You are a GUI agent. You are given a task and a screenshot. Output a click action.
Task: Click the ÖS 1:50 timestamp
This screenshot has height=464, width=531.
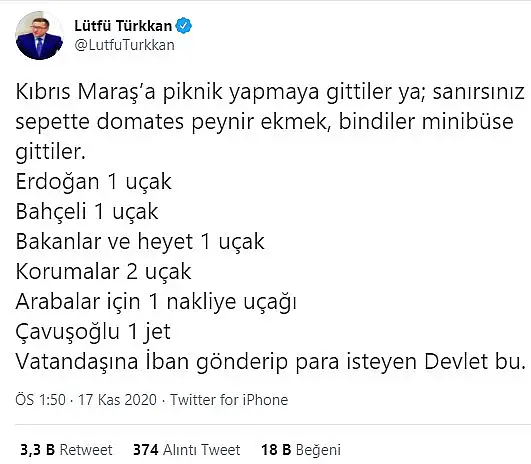(x=40, y=400)
